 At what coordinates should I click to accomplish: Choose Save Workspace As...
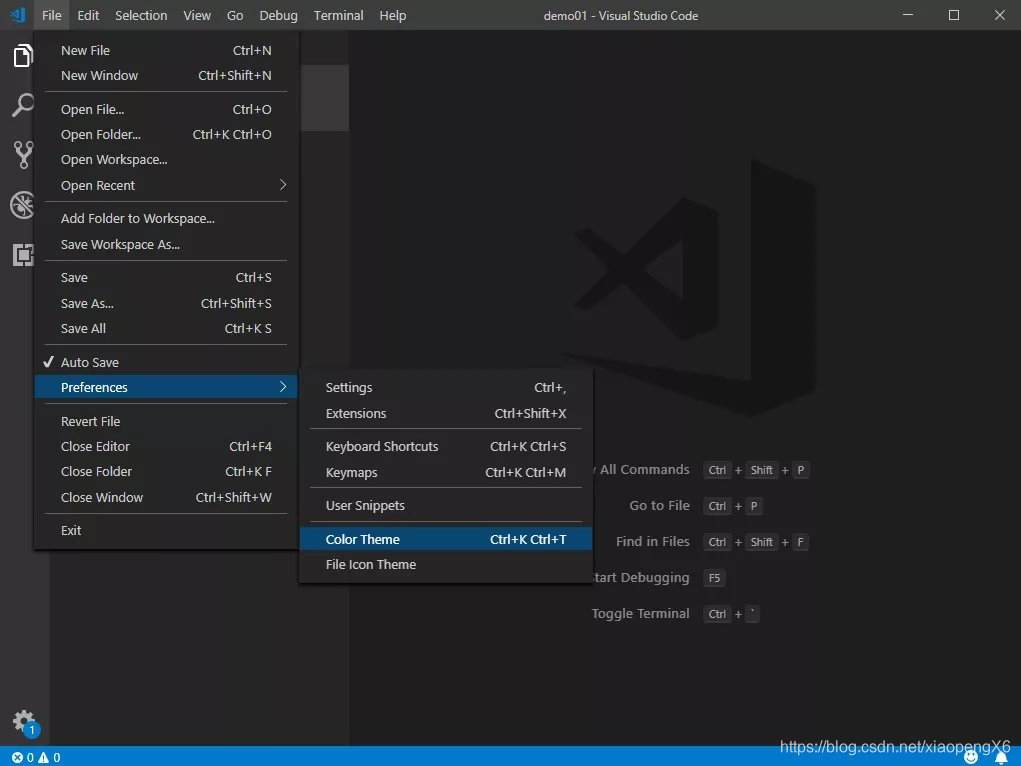tap(166, 245)
